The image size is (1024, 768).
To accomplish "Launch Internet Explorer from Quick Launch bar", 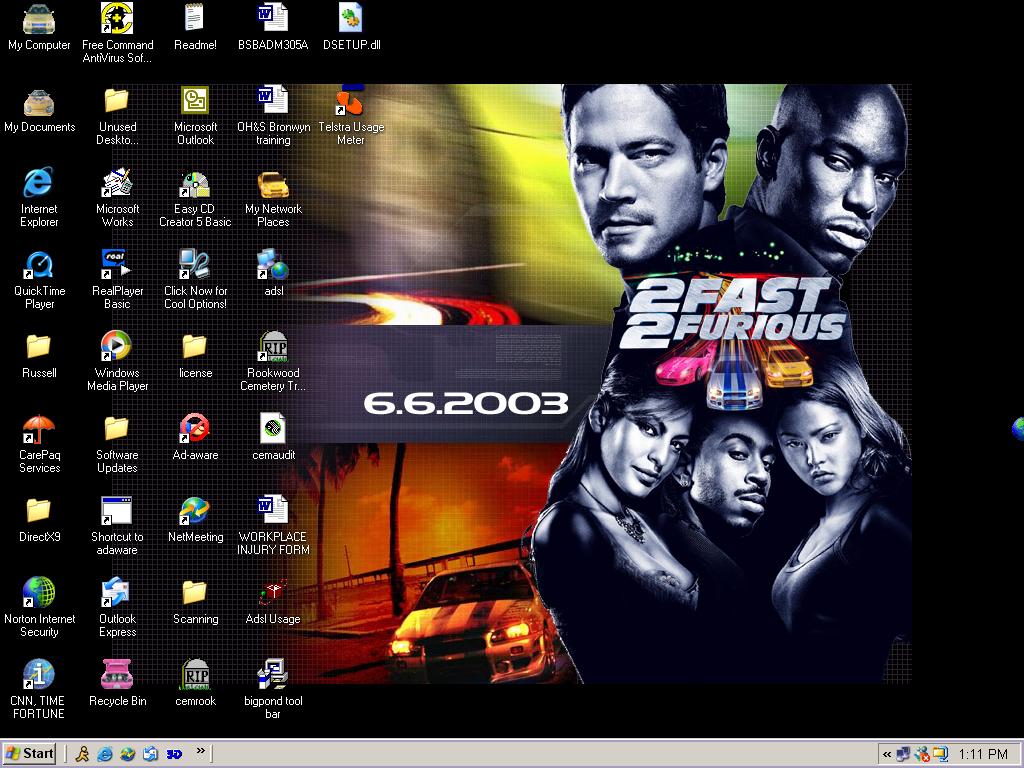I will pos(105,754).
